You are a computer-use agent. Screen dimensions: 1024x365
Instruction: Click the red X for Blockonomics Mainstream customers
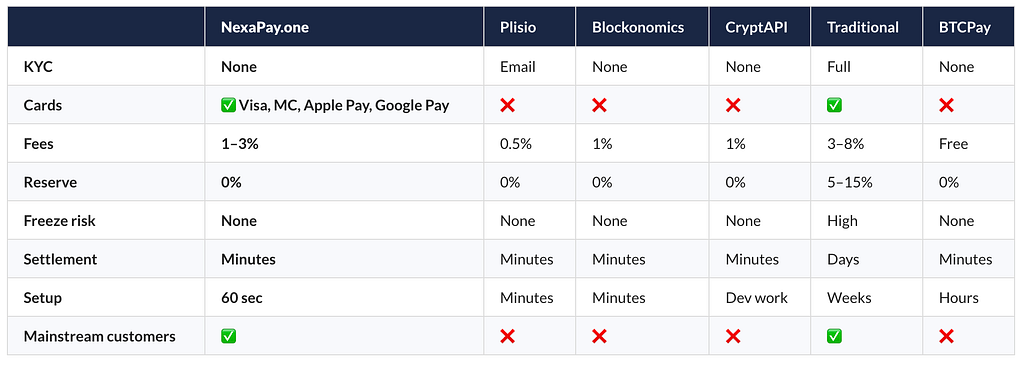pos(600,336)
